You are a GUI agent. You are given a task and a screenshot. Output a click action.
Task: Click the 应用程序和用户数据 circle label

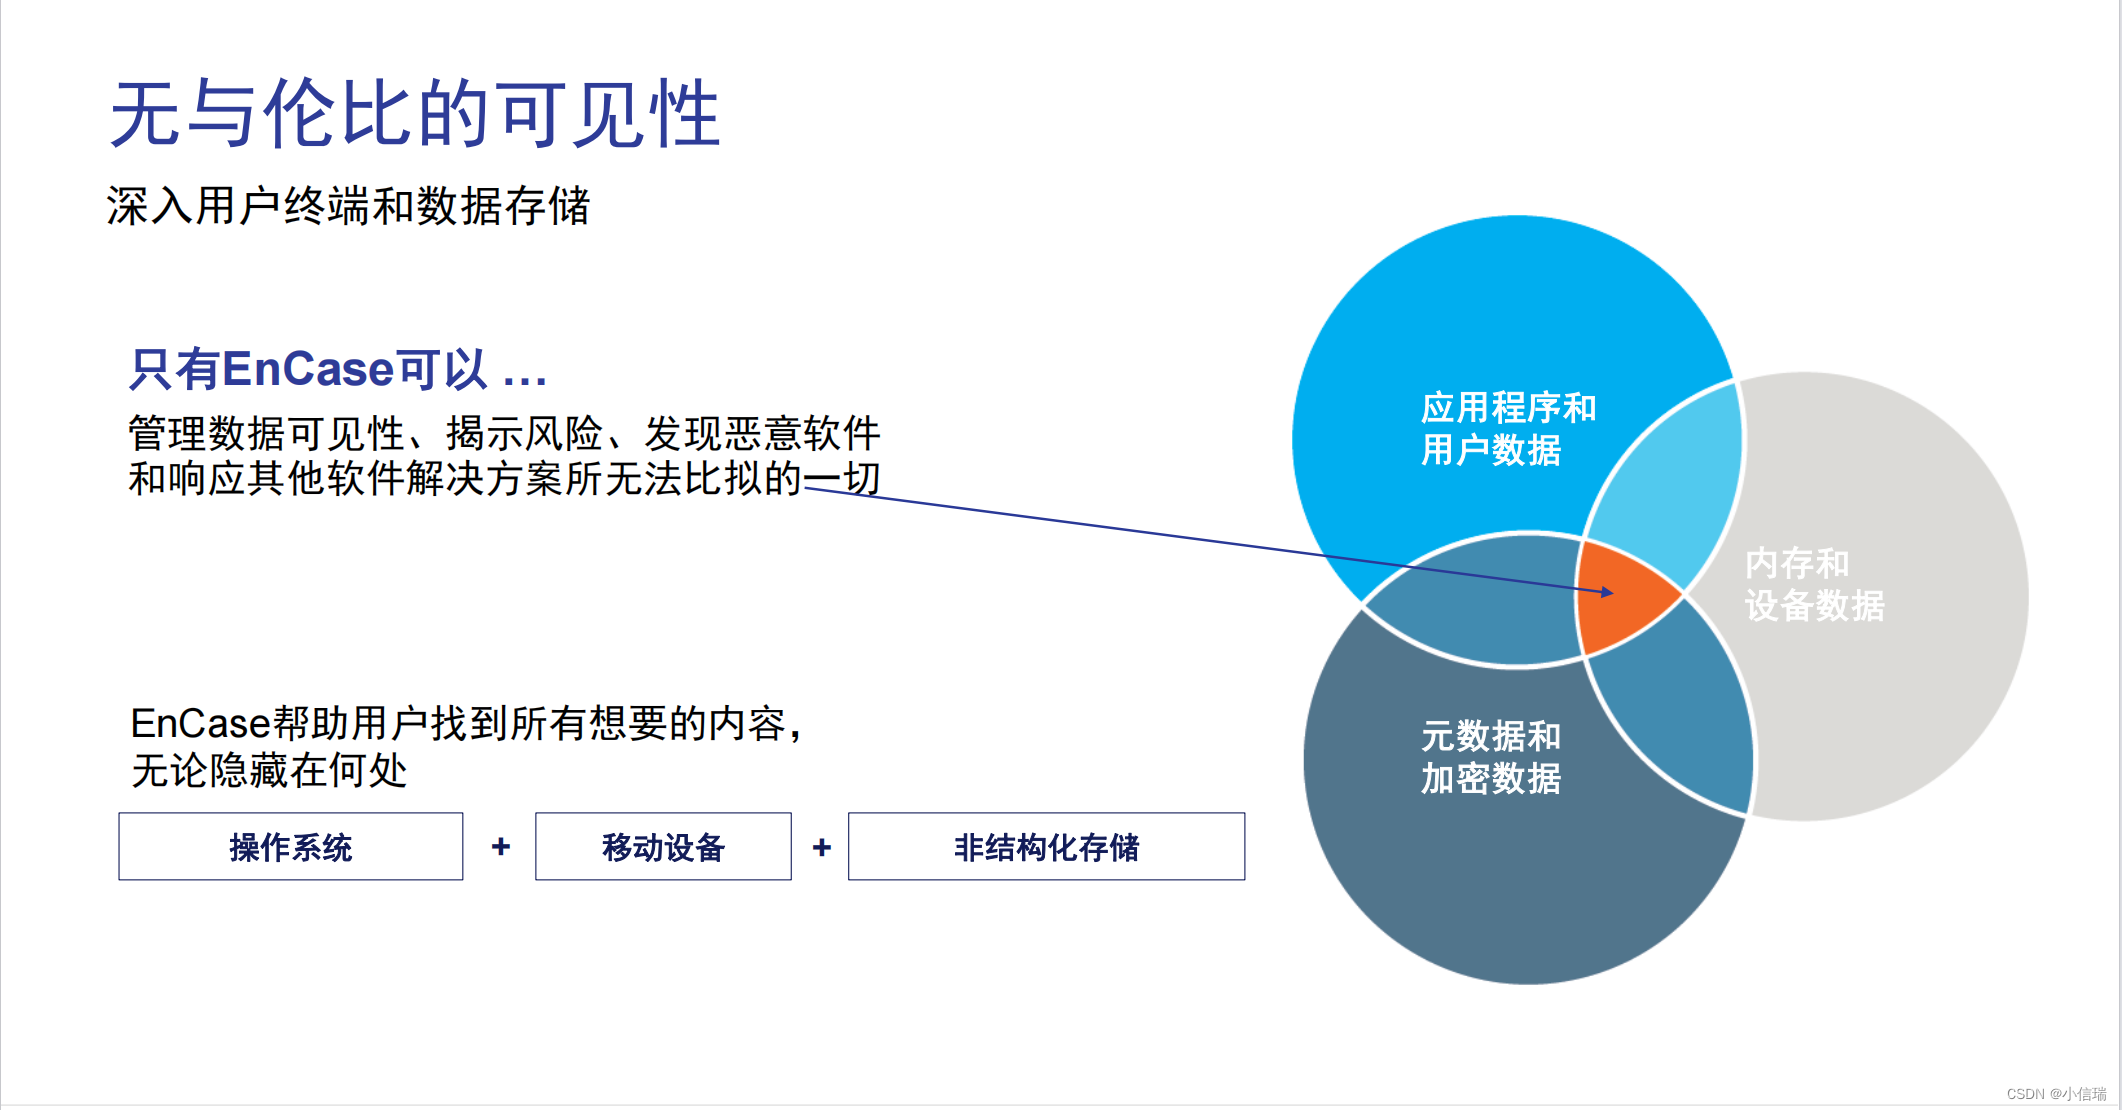click(x=1508, y=429)
